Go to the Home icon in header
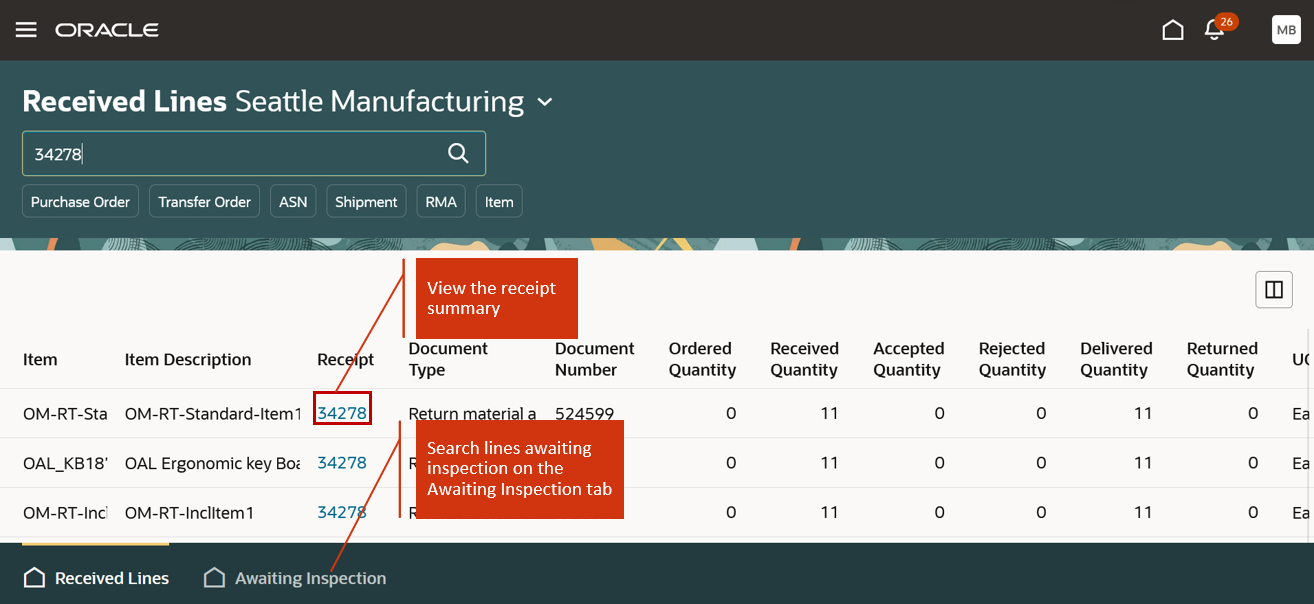The image size is (1314, 604). coord(1173,30)
